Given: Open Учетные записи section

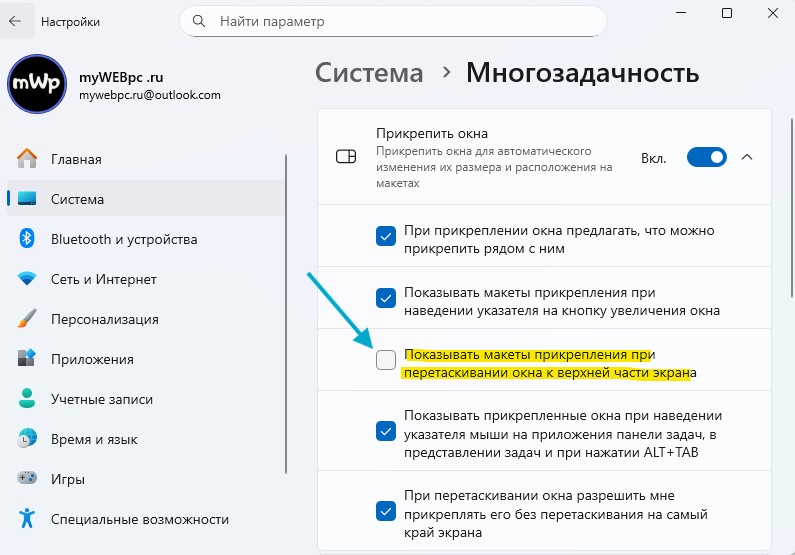Looking at the screenshot, I should [146, 399].
